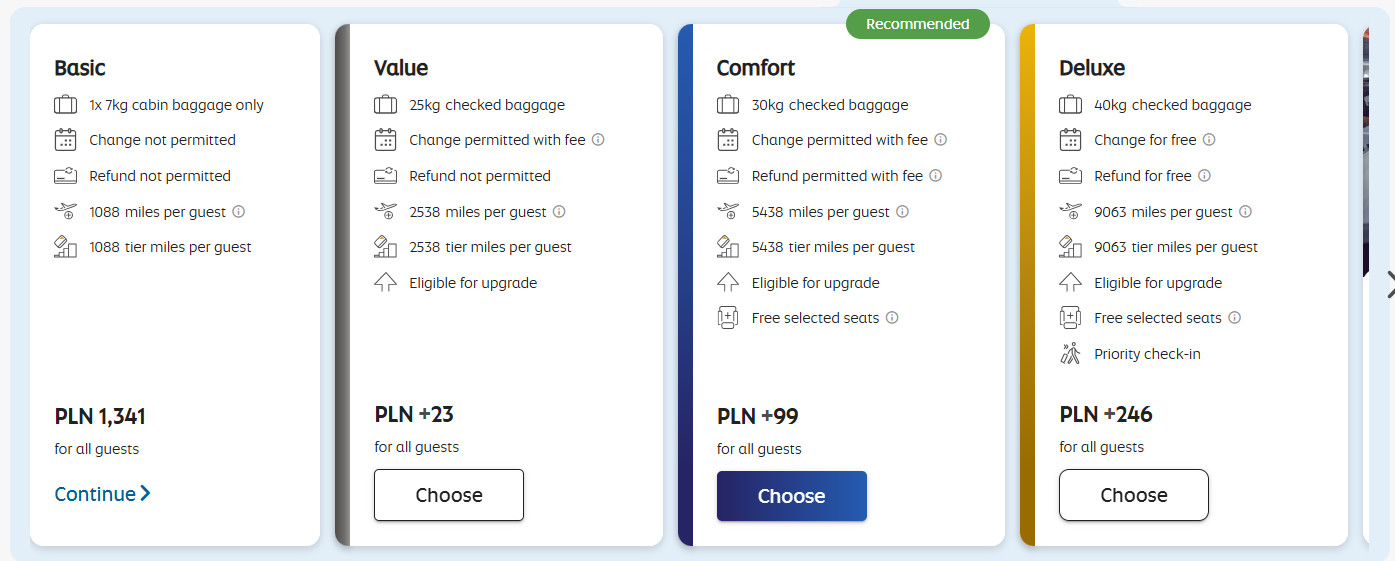Open info for Comfort refund with fee
Screen dimensions: 1395x561
pyautogui.click(x=936, y=176)
